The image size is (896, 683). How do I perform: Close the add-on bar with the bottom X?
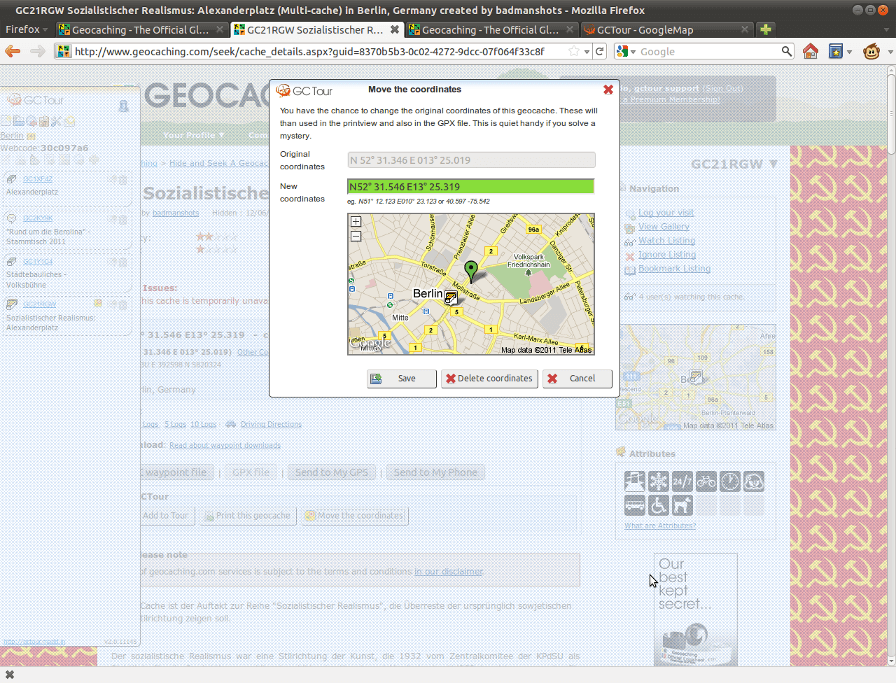[9, 675]
